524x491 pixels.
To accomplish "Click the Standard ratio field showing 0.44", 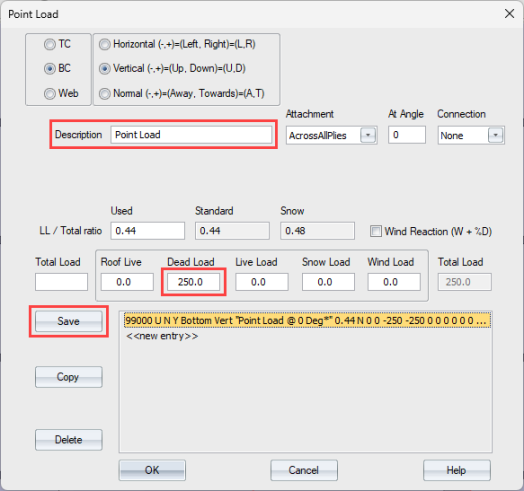I will tap(232, 231).
